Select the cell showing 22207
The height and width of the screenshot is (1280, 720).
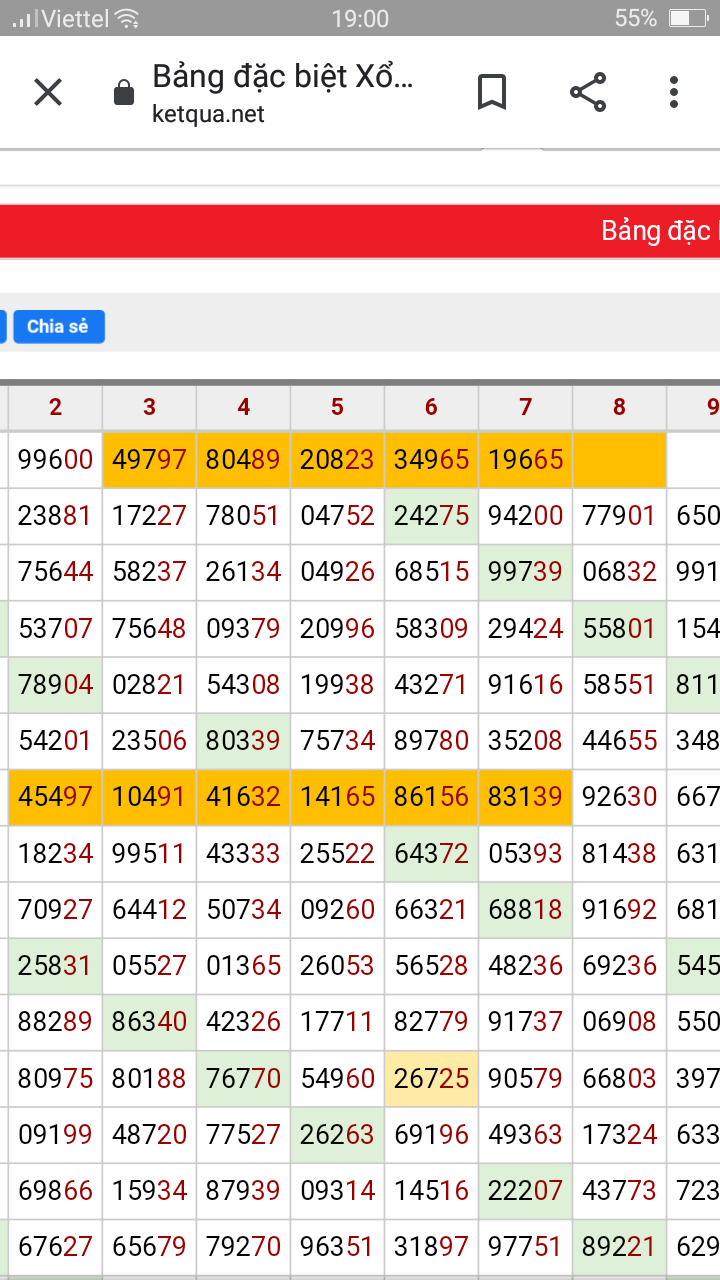coord(526,1190)
